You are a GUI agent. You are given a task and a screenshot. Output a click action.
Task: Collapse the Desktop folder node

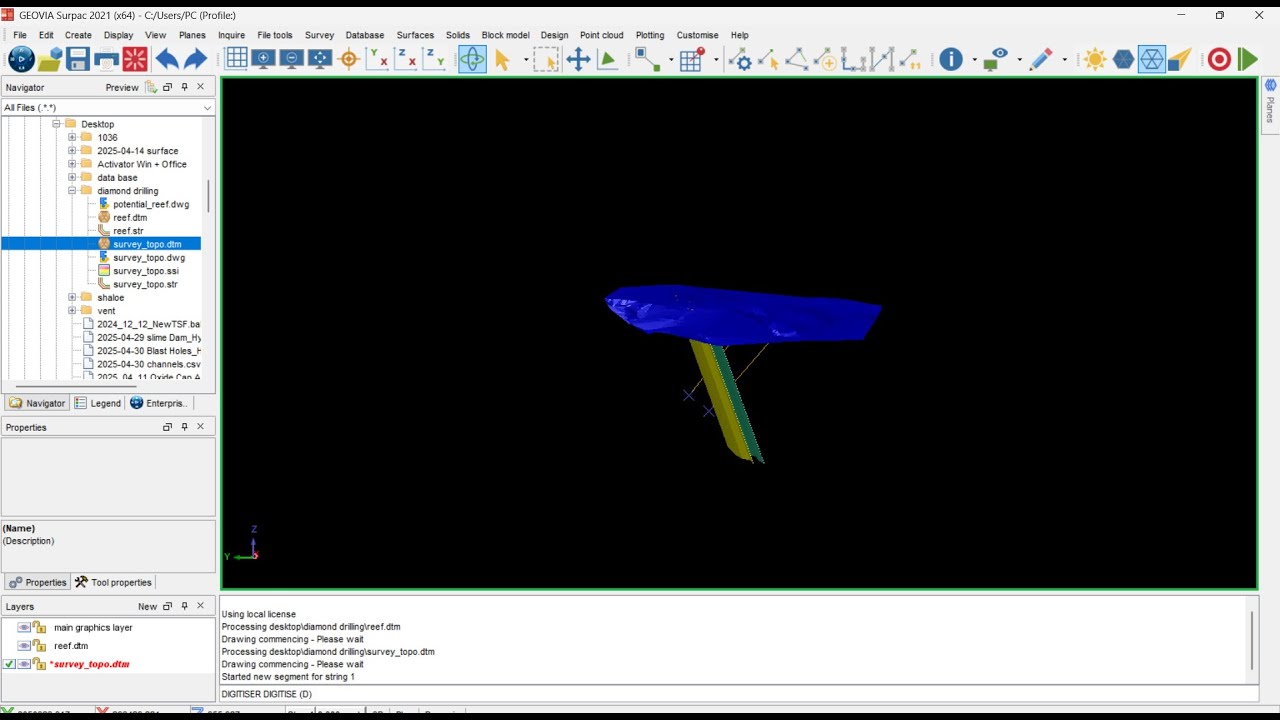pos(57,124)
